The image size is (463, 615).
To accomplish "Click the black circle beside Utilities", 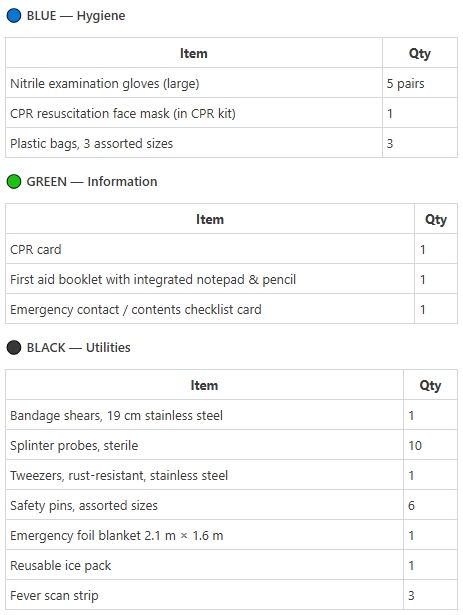I will click(14, 348).
